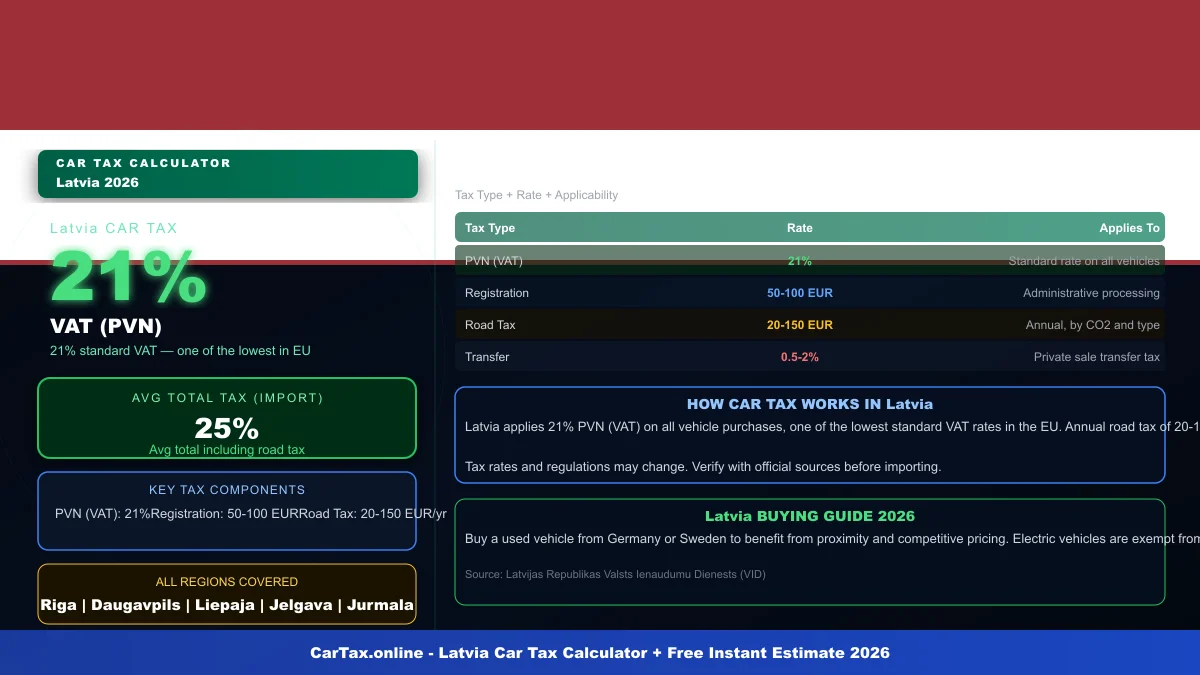
Task: Select the Transfer row label
Action: (x=487, y=357)
